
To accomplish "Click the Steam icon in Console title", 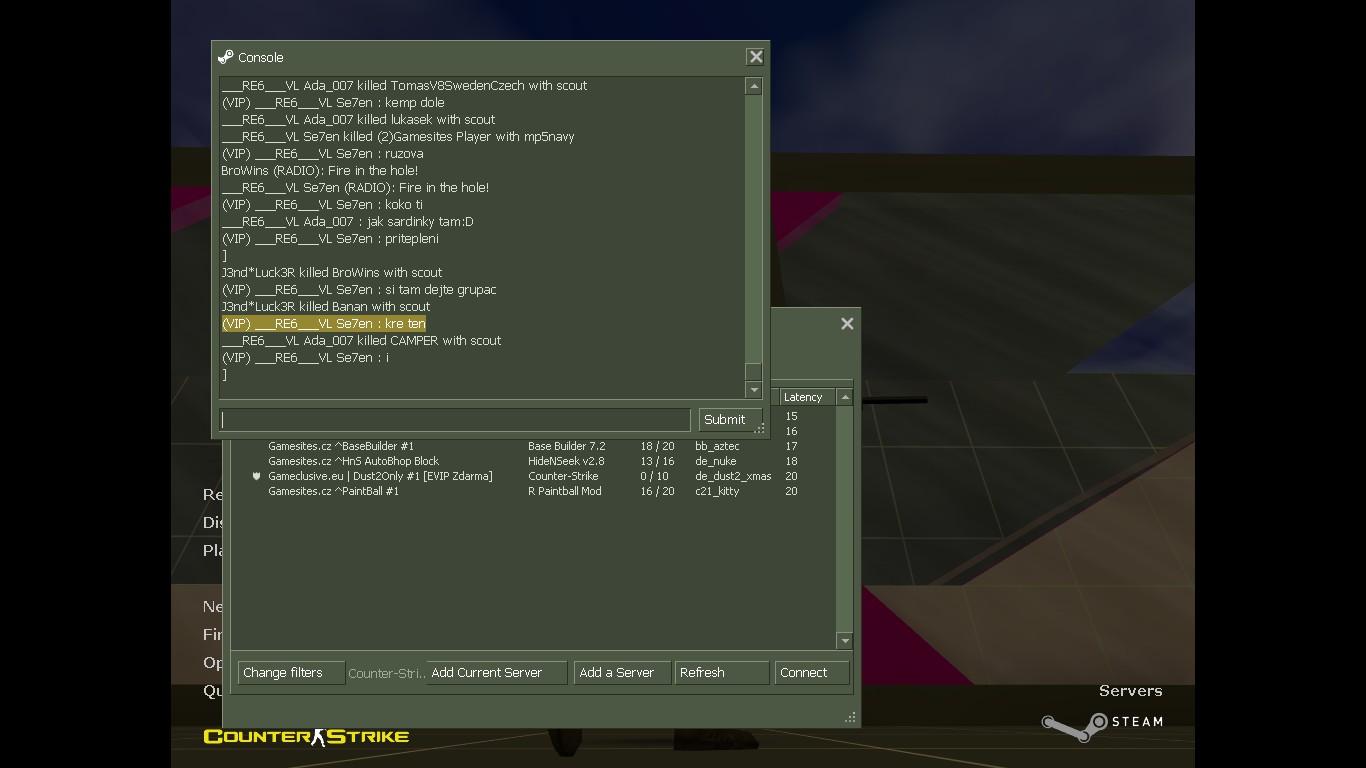I will tap(226, 57).
